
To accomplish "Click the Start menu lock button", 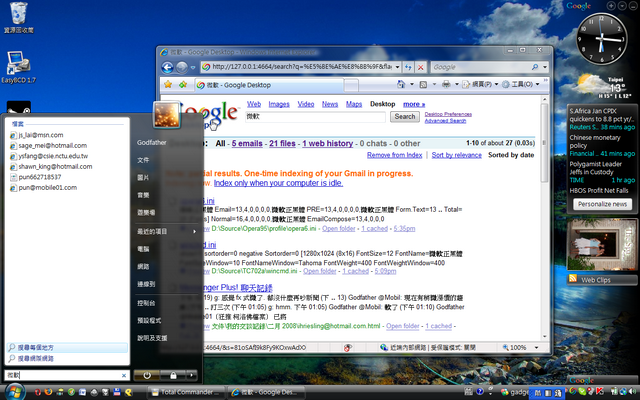I will coord(173,375).
